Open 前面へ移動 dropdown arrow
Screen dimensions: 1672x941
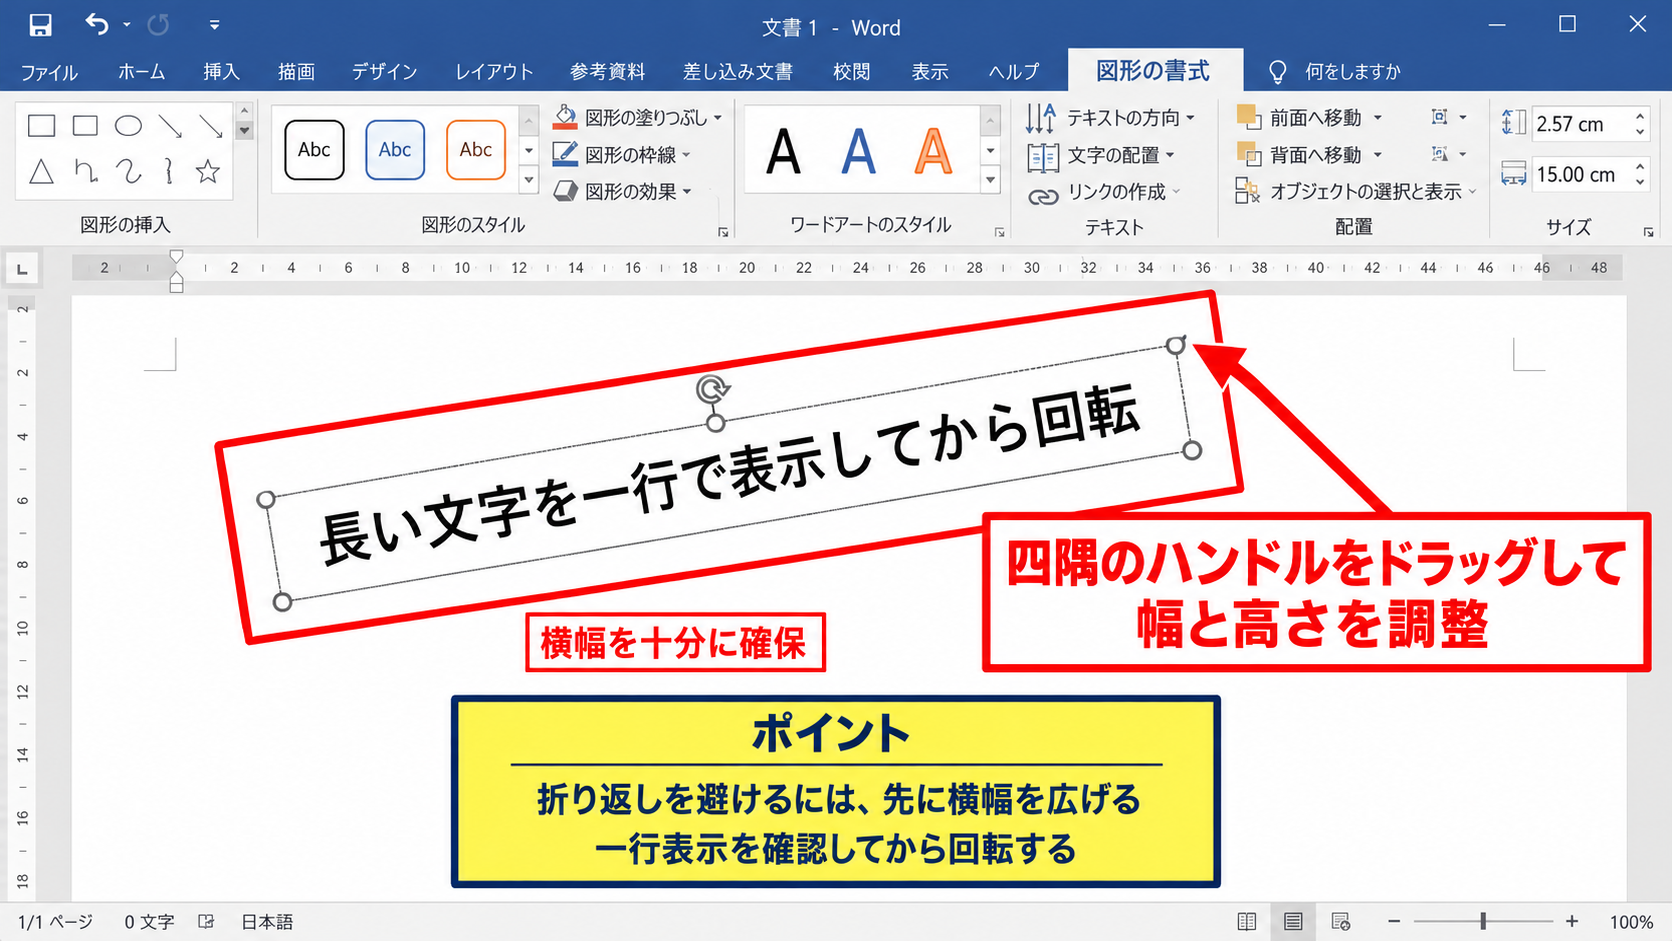click(1378, 118)
